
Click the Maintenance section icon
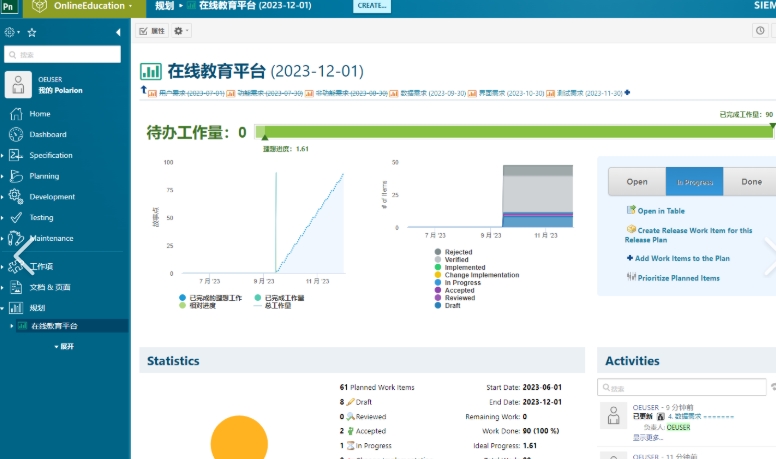(x=15, y=238)
